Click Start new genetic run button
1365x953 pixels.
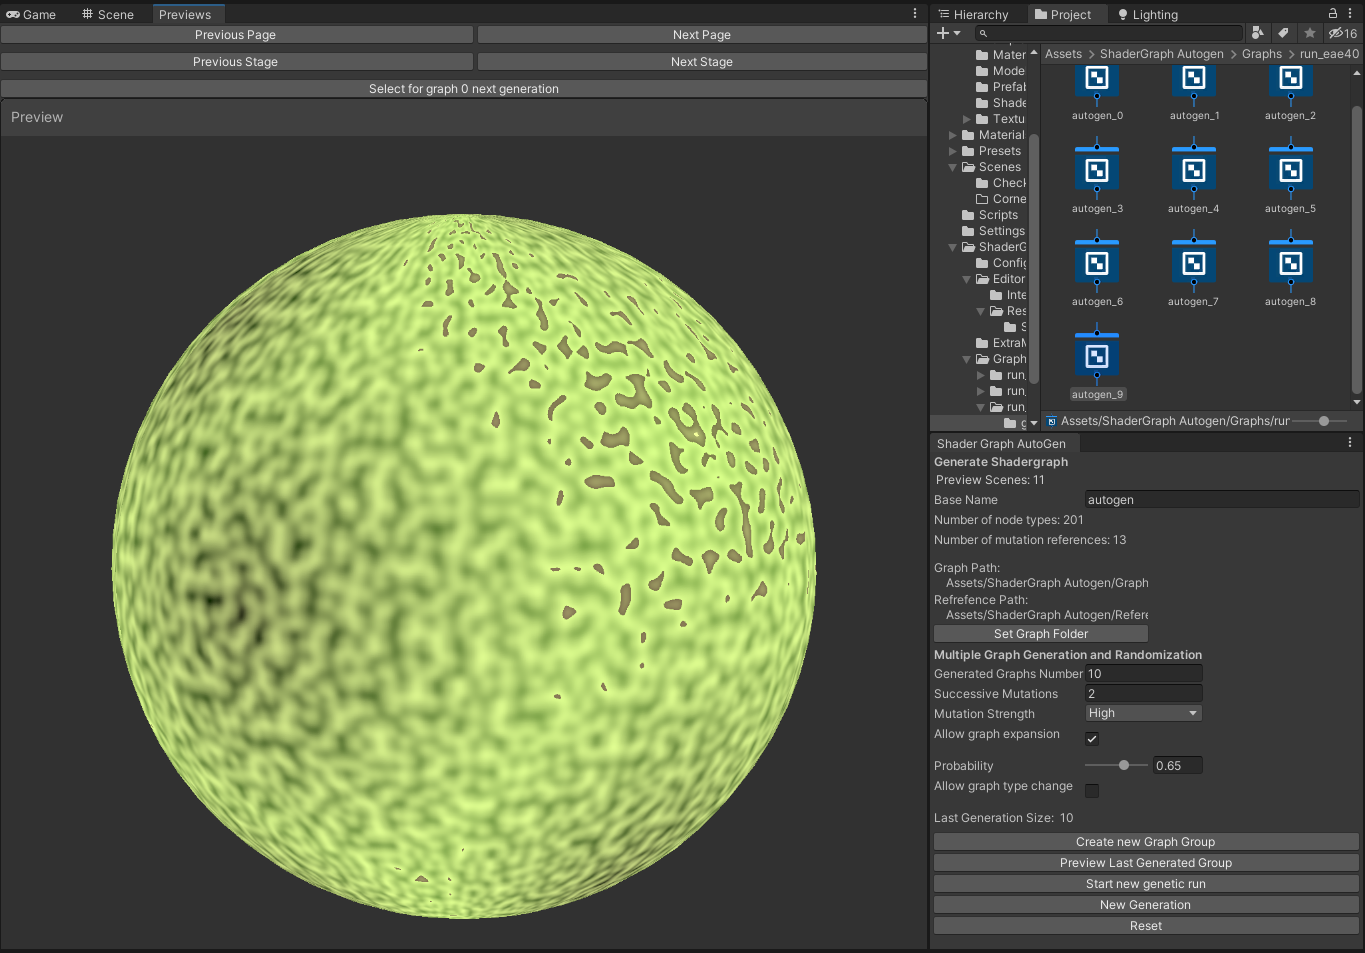tap(1146, 884)
